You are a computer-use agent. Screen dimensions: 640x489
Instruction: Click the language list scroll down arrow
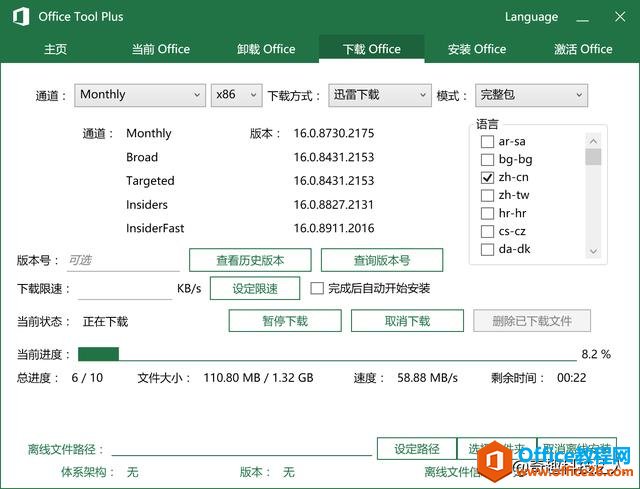click(x=593, y=251)
